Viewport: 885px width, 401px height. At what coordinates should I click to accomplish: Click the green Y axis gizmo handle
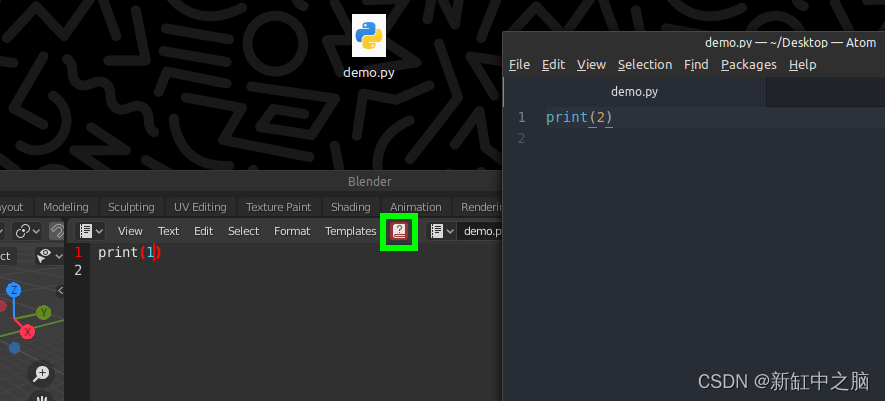click(43, 312)
